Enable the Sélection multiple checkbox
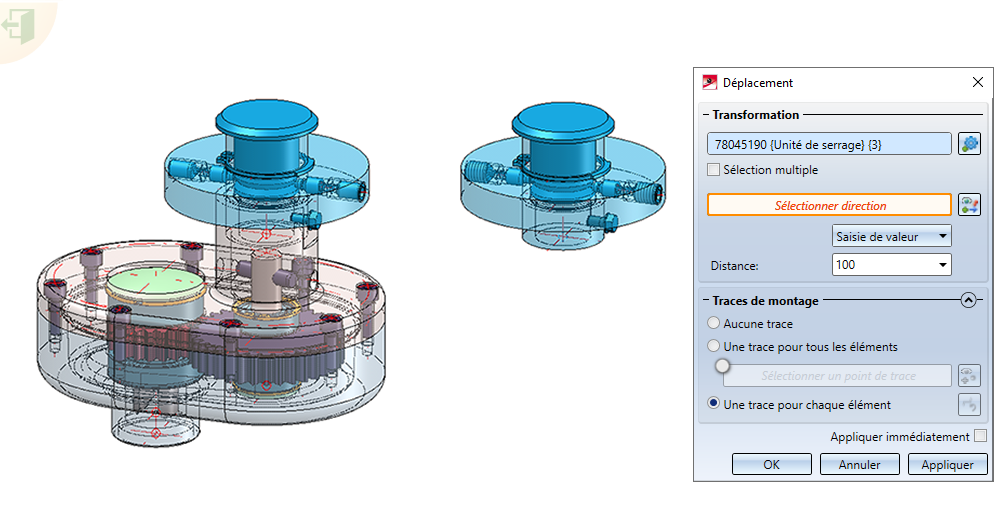This screenshot has height=531, width=1003. (713, 170)
